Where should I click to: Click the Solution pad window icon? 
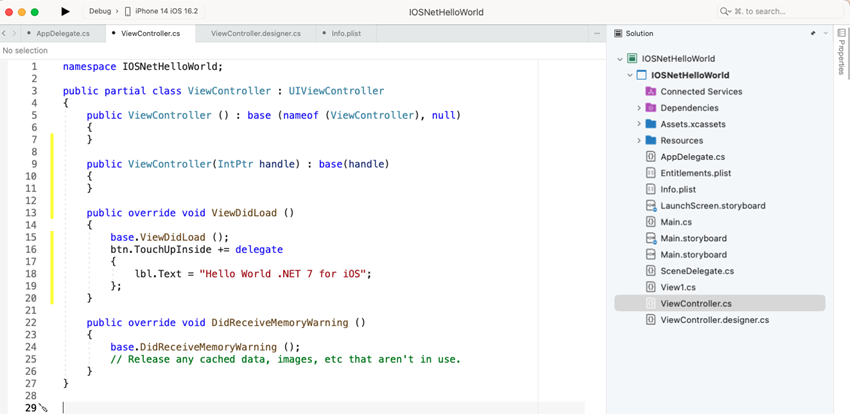coord(618,34)
